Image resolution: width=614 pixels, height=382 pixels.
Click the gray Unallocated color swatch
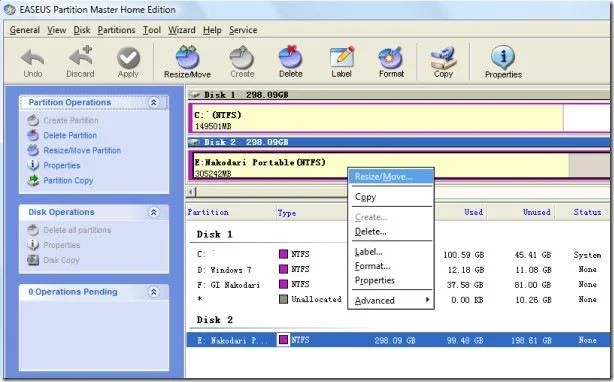284,299
